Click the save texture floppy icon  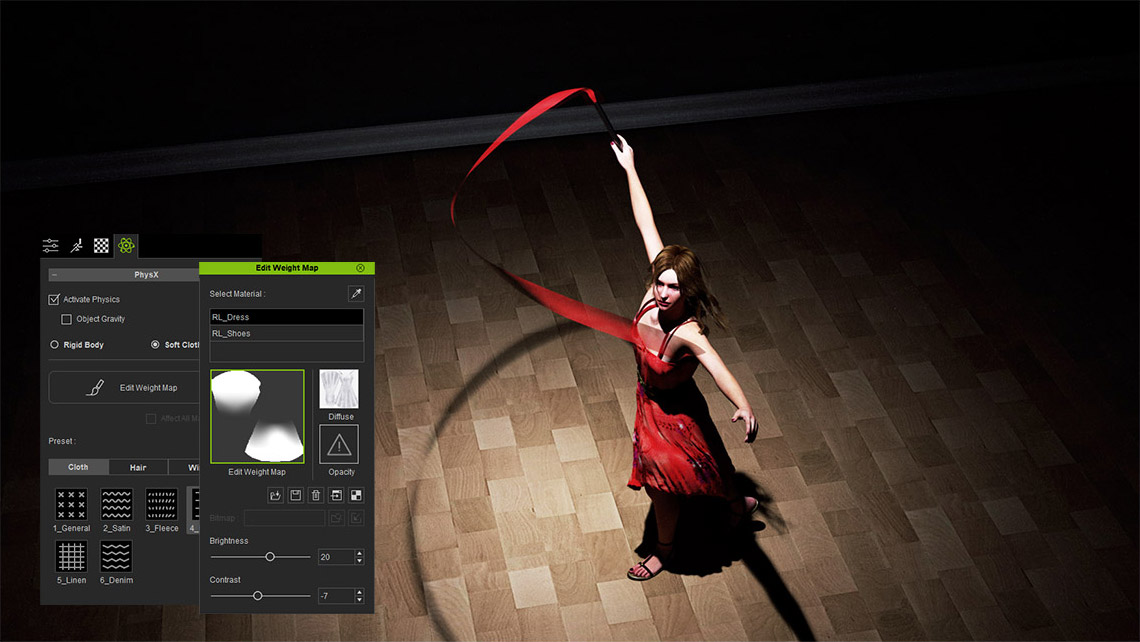[x=295, y=496]
